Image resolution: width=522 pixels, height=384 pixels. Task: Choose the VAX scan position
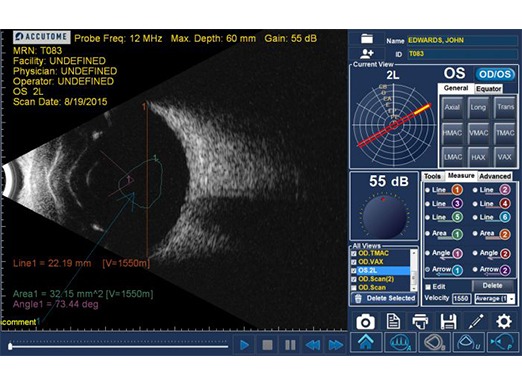[x=505, y=157]
